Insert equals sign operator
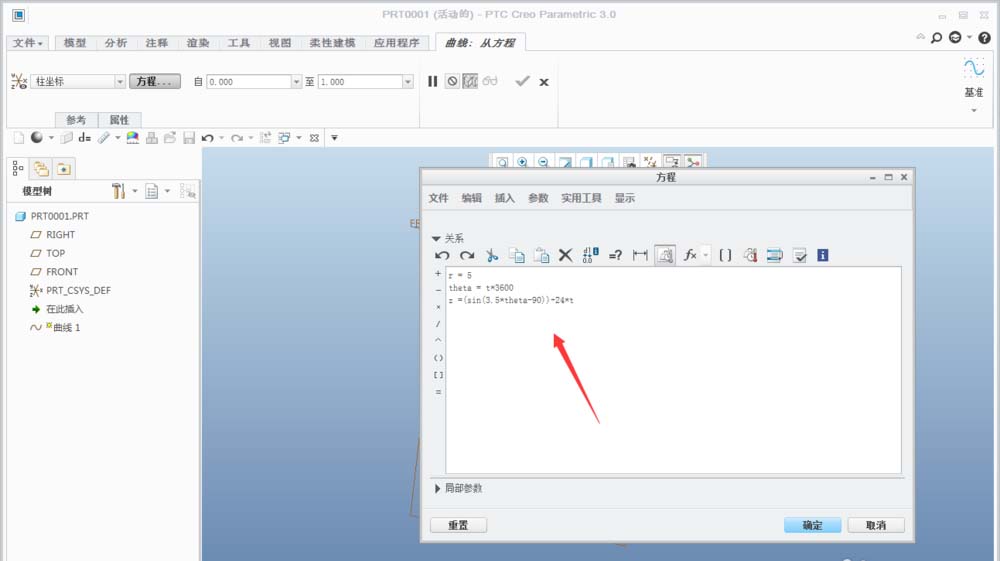This screenshot has width=1000, height=561. 438,392
